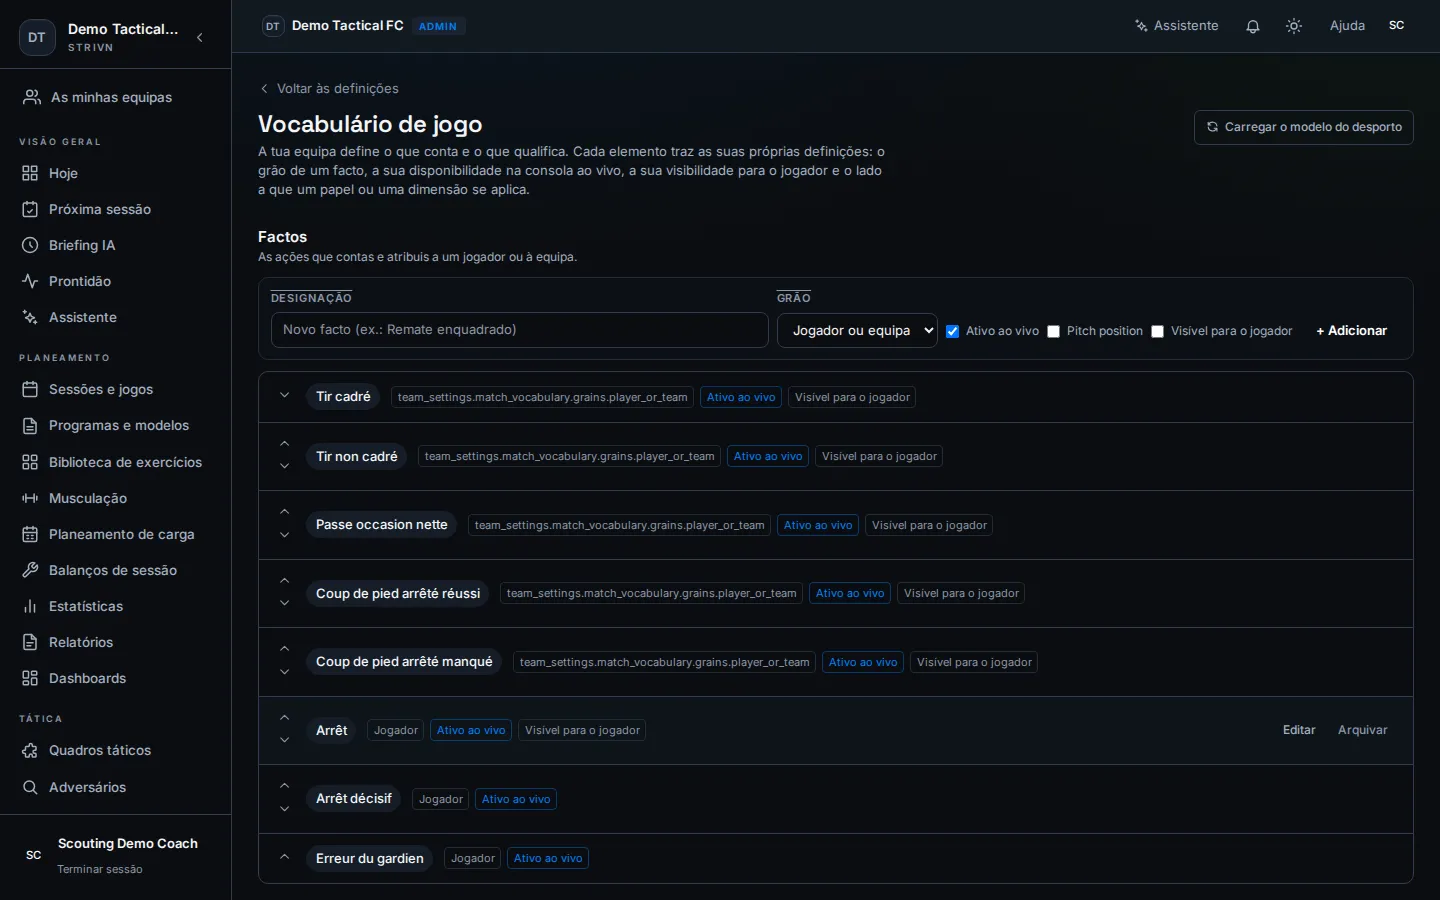Move Tir cadré down with chevron
The image size is (1440, 900).
[284, 396]
